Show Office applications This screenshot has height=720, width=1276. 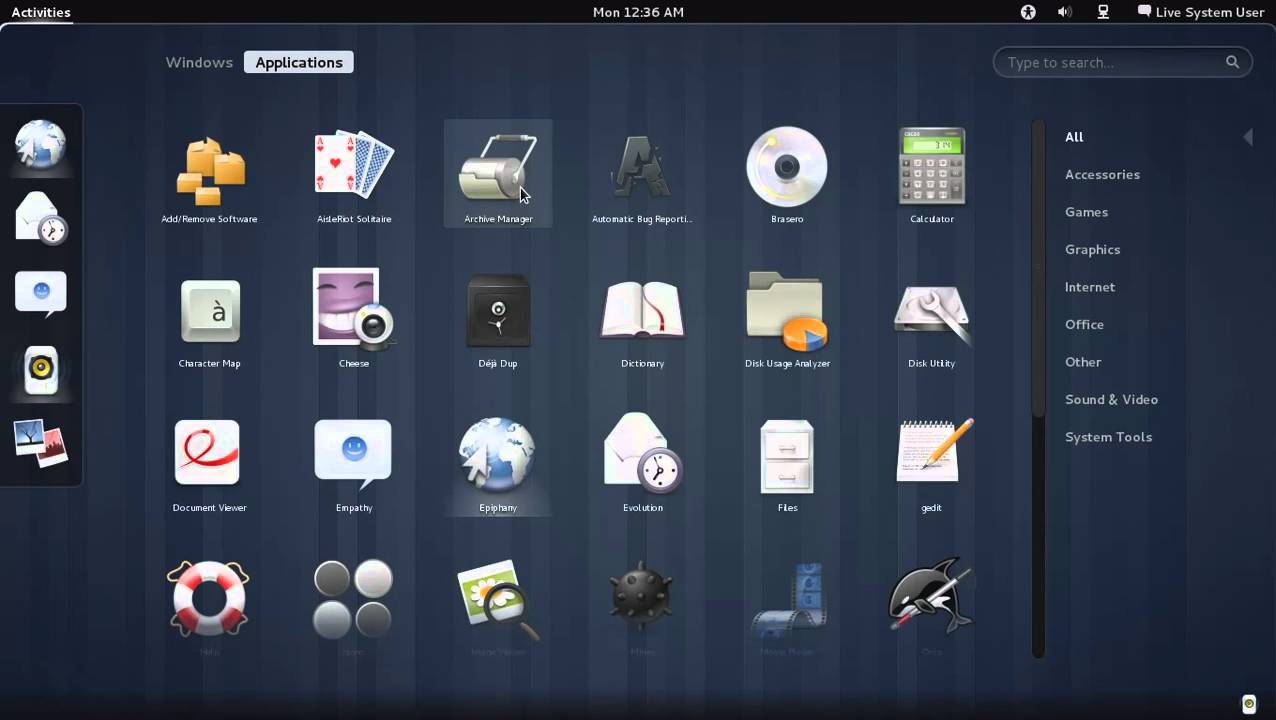tap(1084, 324)
